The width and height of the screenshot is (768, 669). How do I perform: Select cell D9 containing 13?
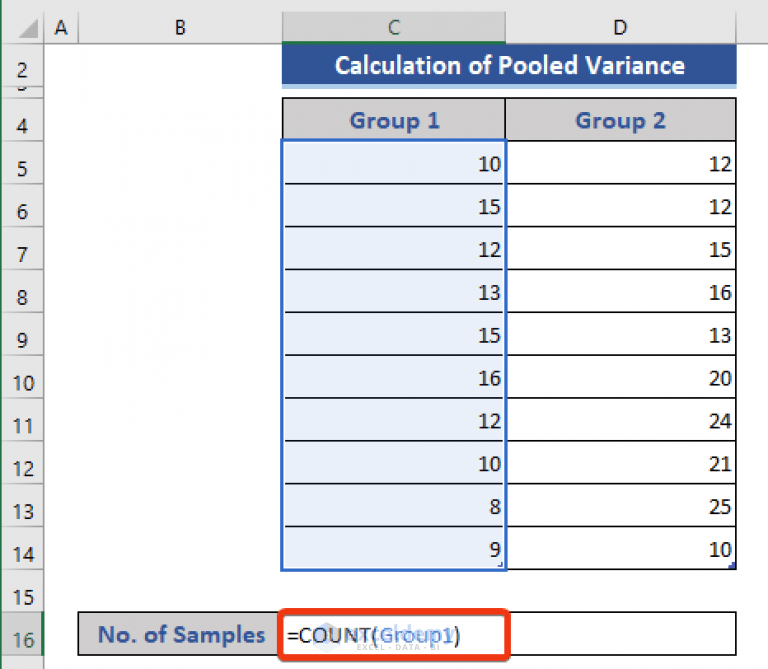click(621, 334)
